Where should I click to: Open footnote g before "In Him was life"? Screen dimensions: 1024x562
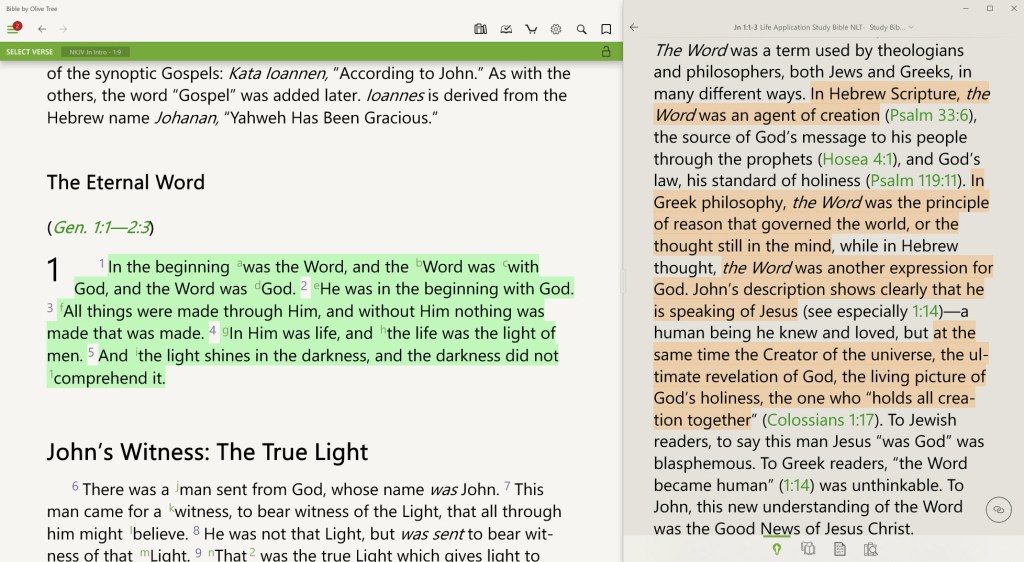tap(225, 331)
